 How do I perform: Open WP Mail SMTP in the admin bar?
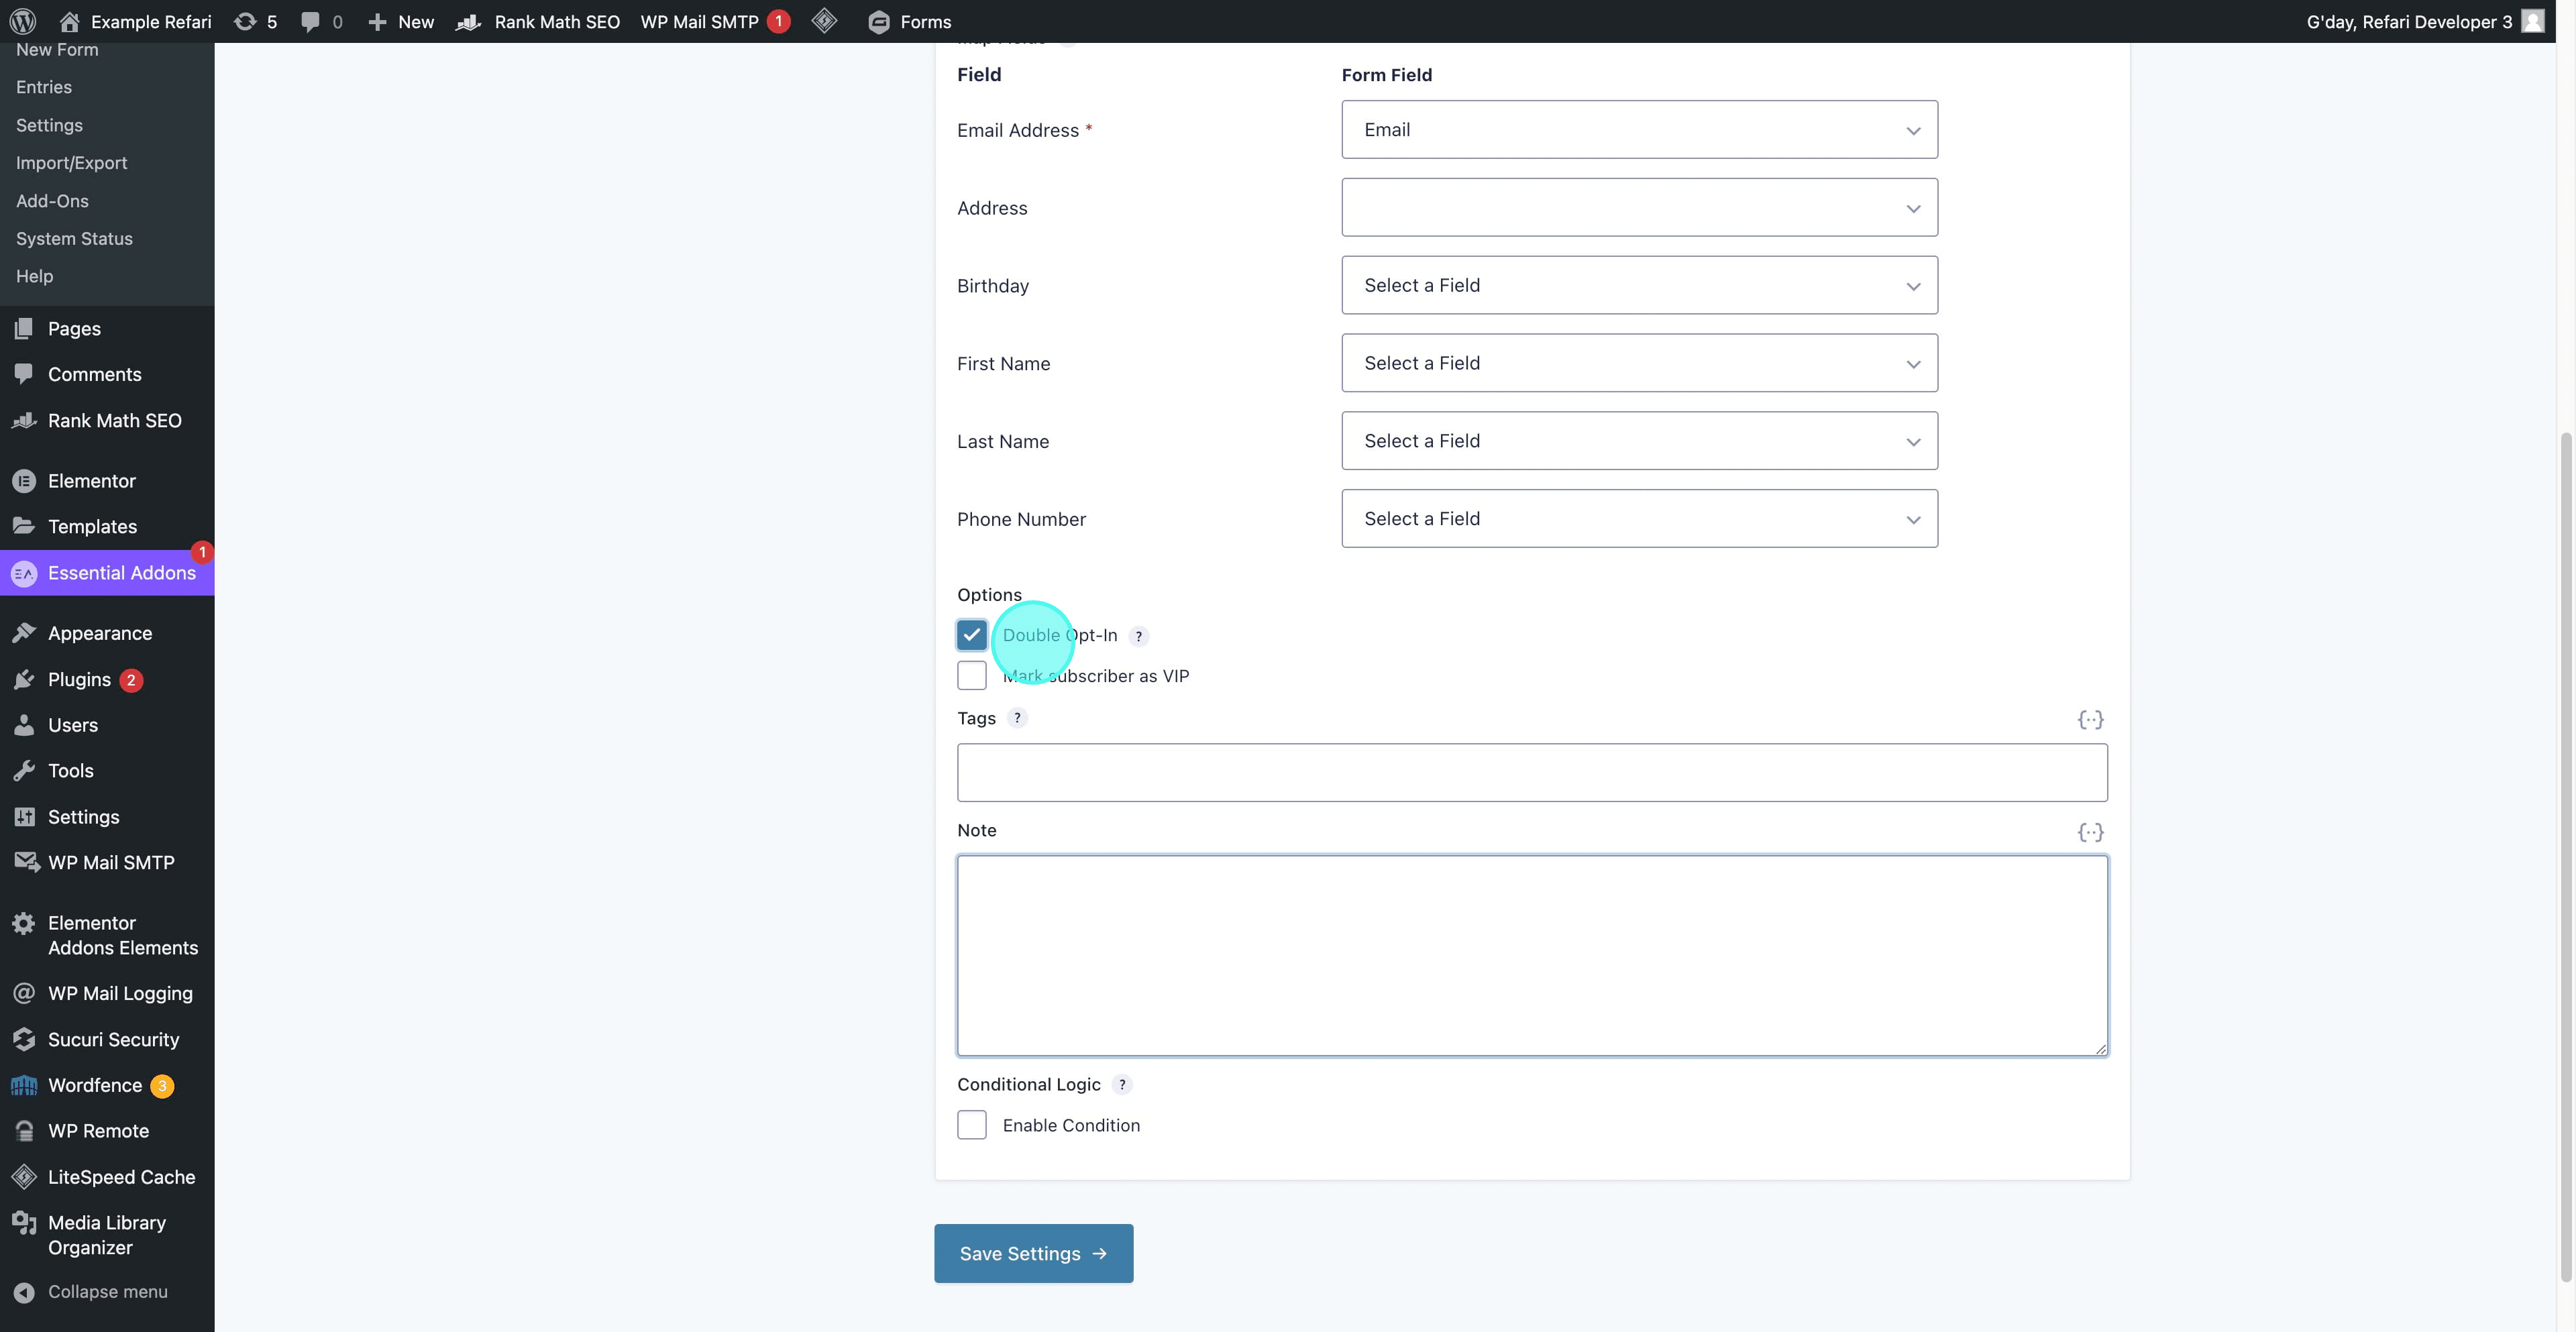click(714, 21)
